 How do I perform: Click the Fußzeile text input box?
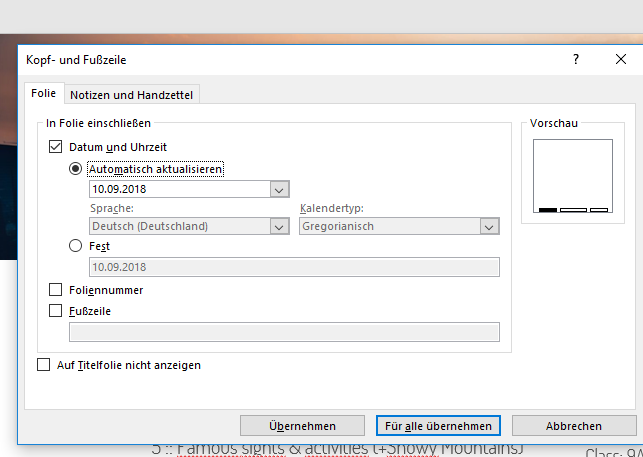point(283,332)
